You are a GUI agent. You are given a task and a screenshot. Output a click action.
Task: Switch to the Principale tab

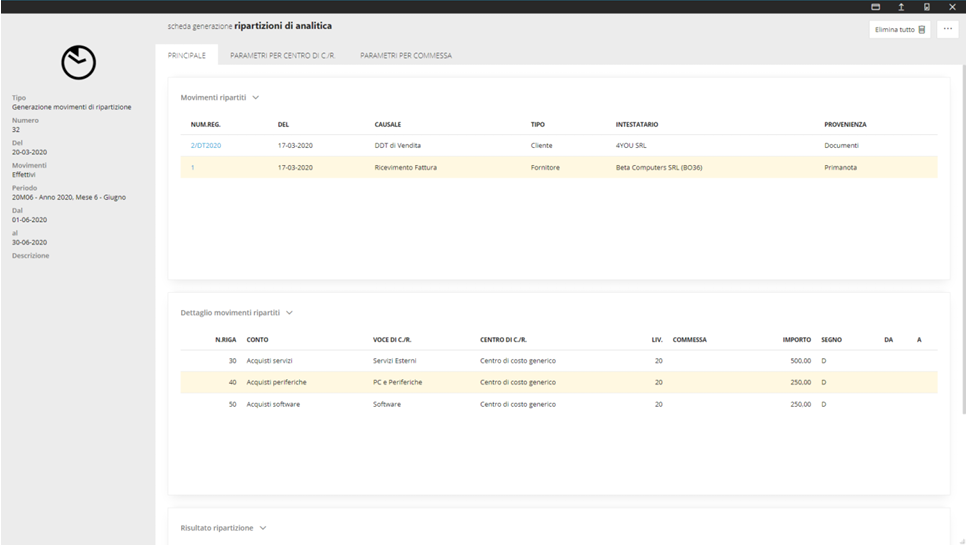click(x=186, y=56)
